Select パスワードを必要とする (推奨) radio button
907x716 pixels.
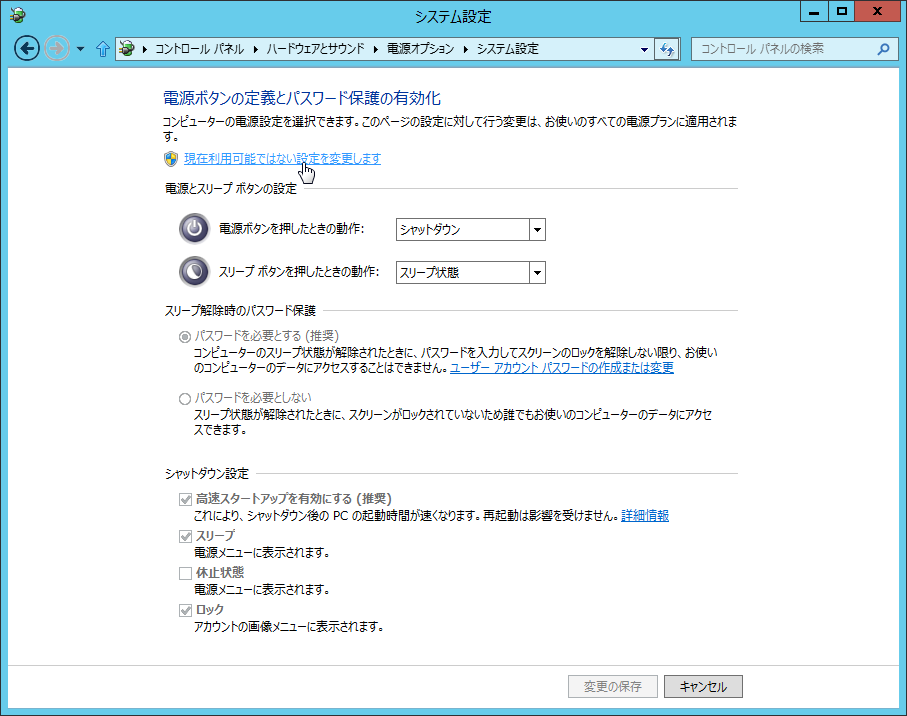[185, 337]
